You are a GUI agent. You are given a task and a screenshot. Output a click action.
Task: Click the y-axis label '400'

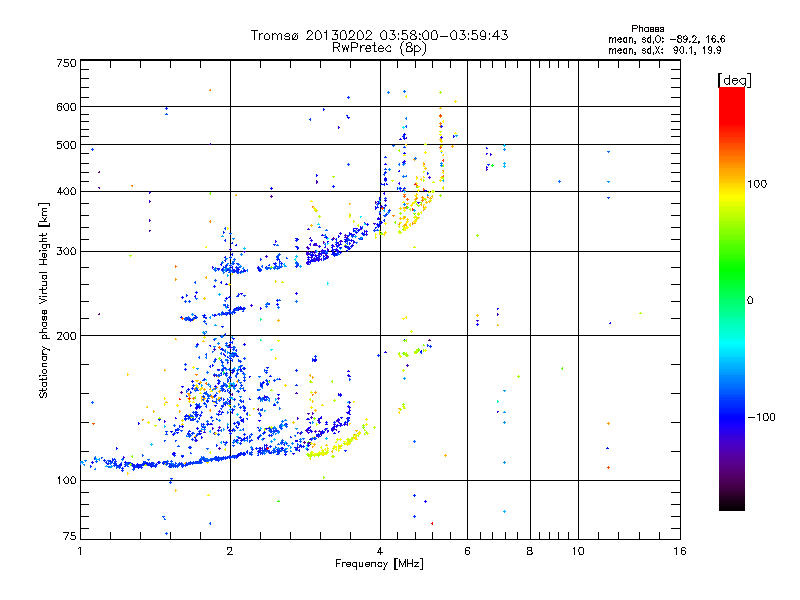point(66,191)
